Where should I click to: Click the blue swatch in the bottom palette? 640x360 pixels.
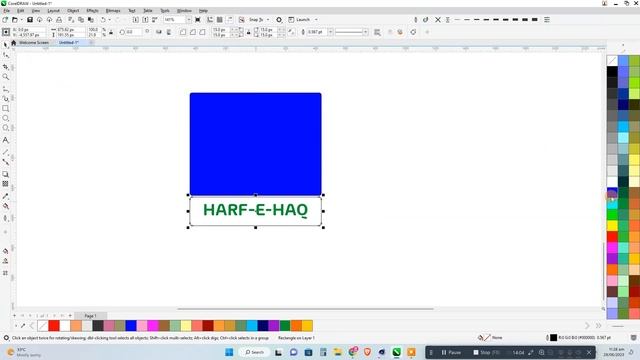click(131, 325)
